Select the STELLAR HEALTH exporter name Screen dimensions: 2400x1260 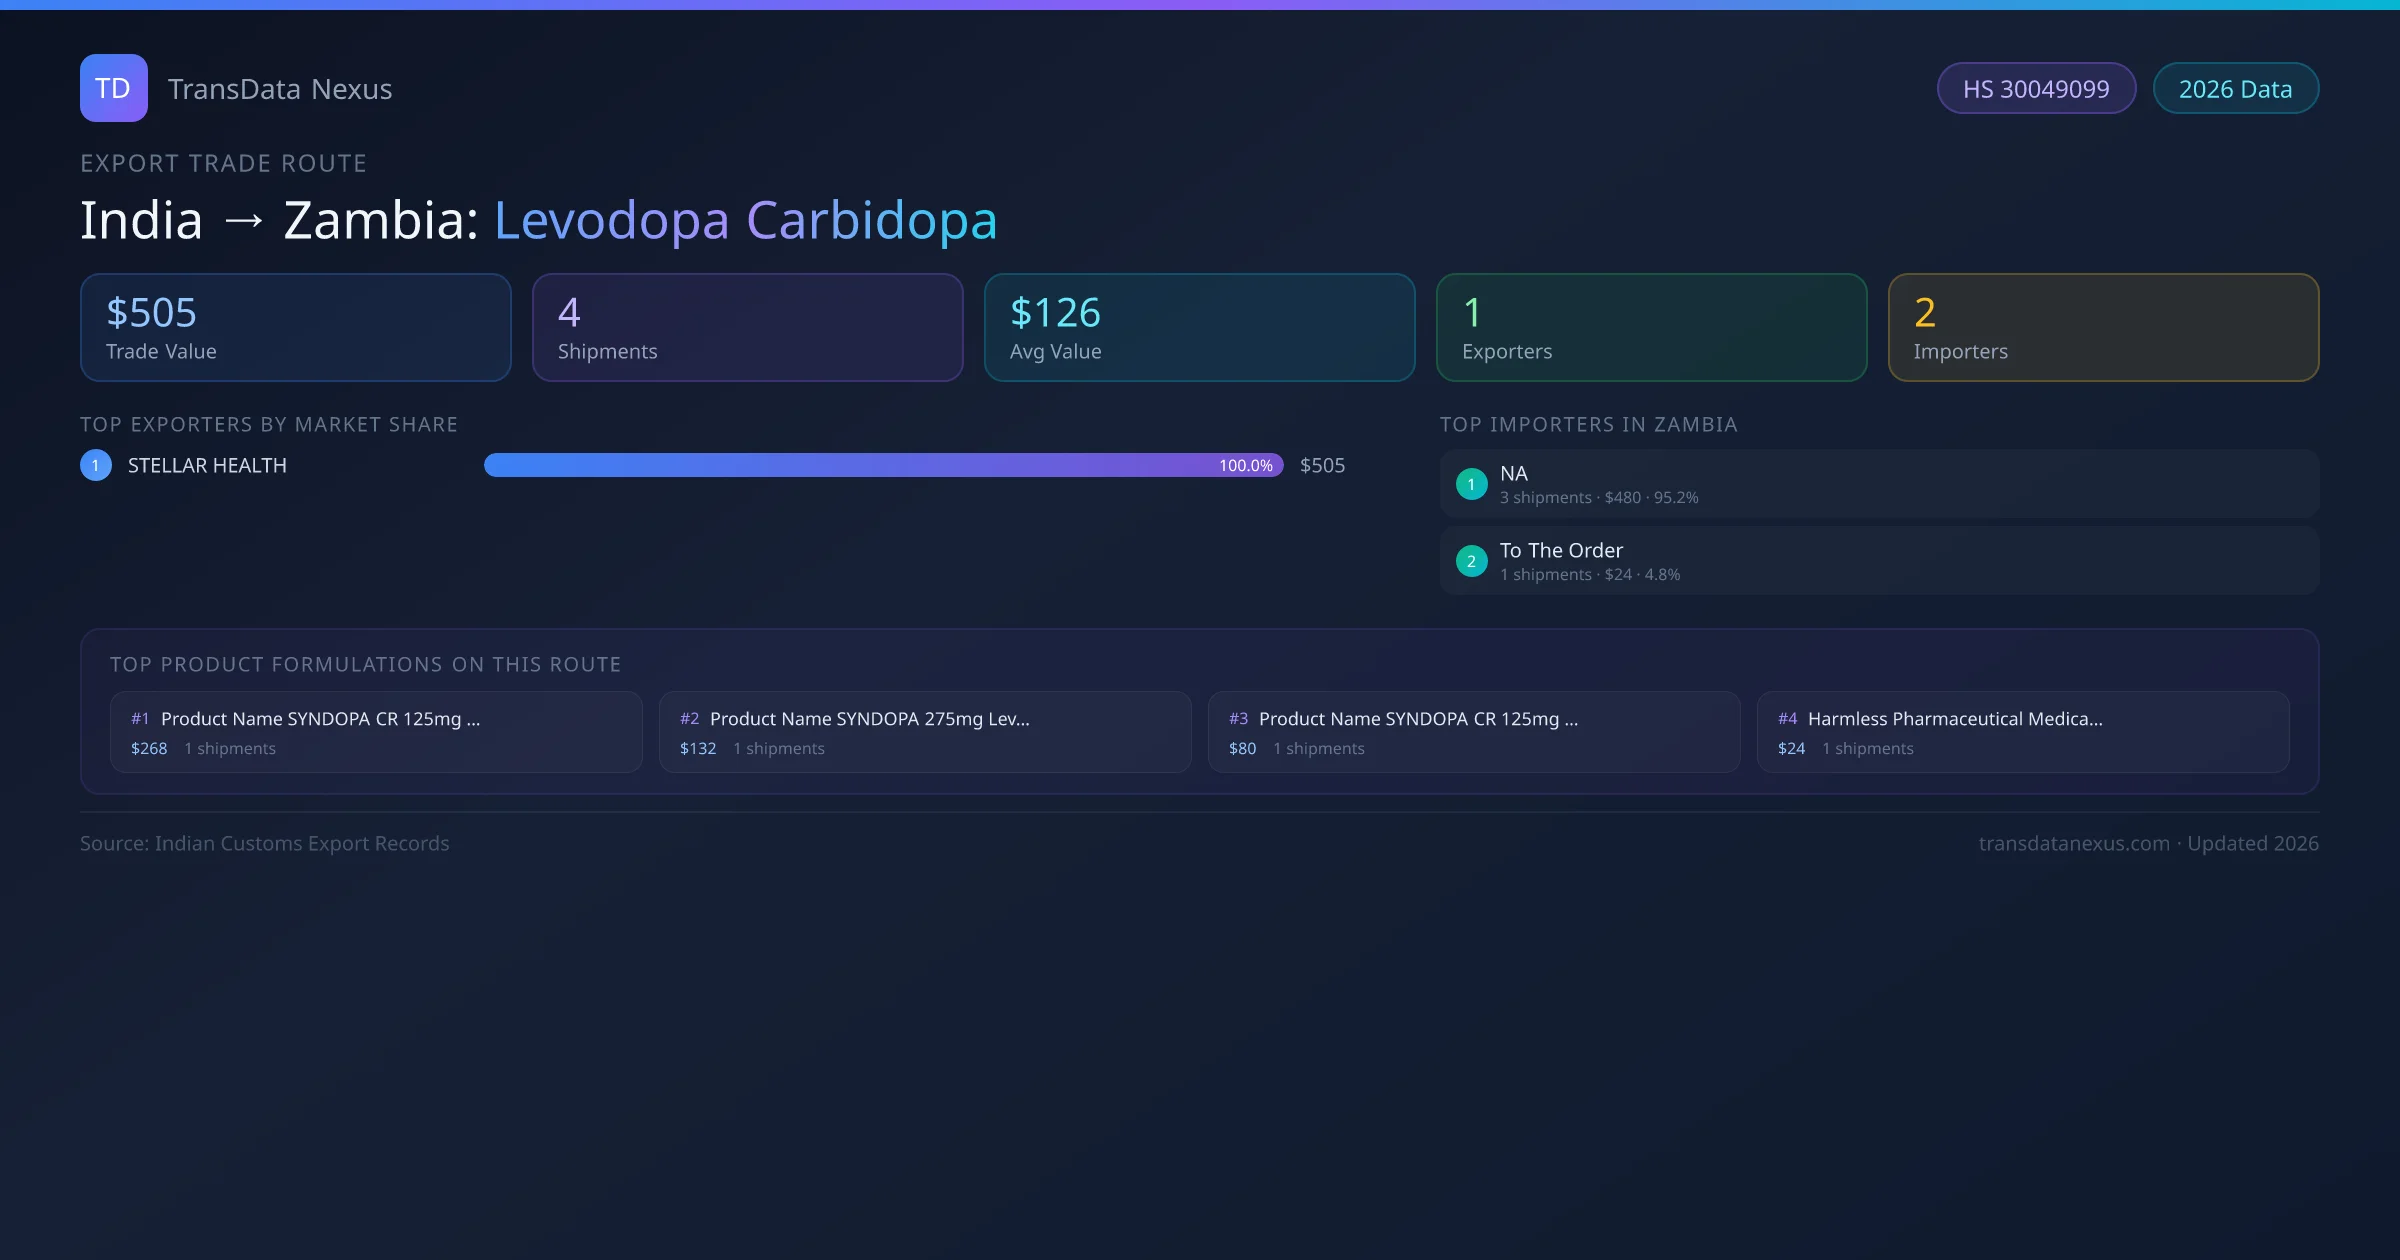coord(207,466)
